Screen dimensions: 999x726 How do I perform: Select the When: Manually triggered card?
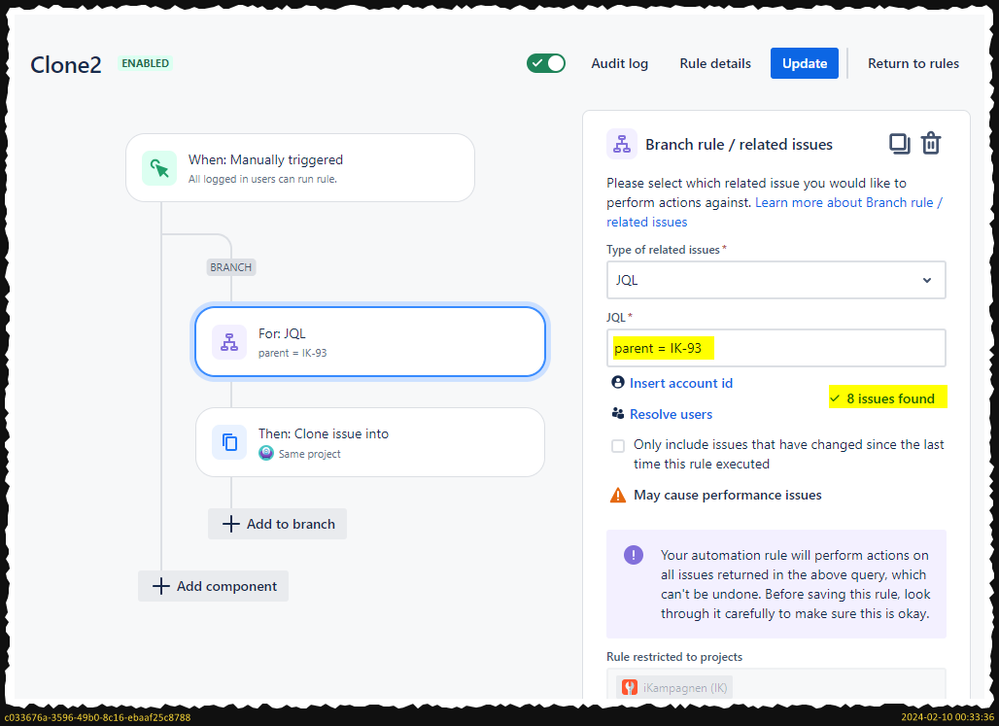(300, 168)
